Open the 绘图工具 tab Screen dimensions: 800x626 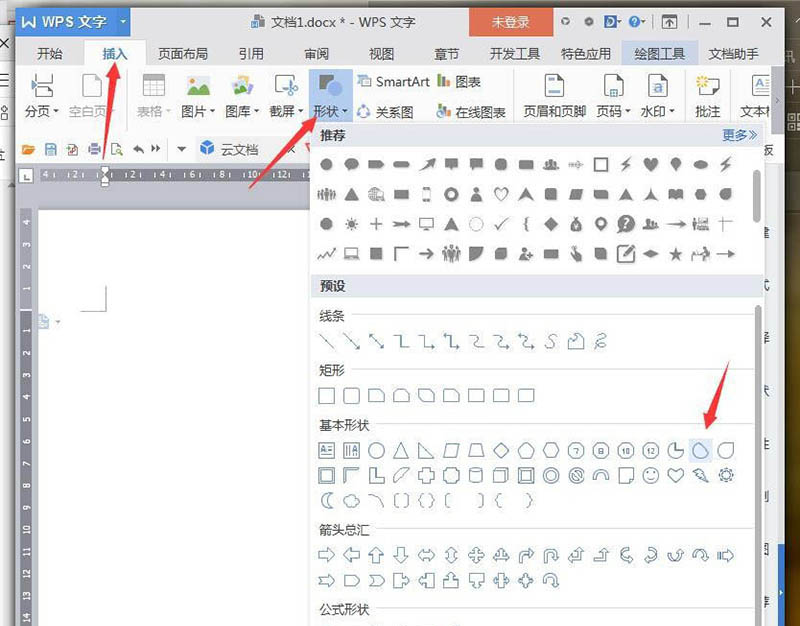point(659,54)
